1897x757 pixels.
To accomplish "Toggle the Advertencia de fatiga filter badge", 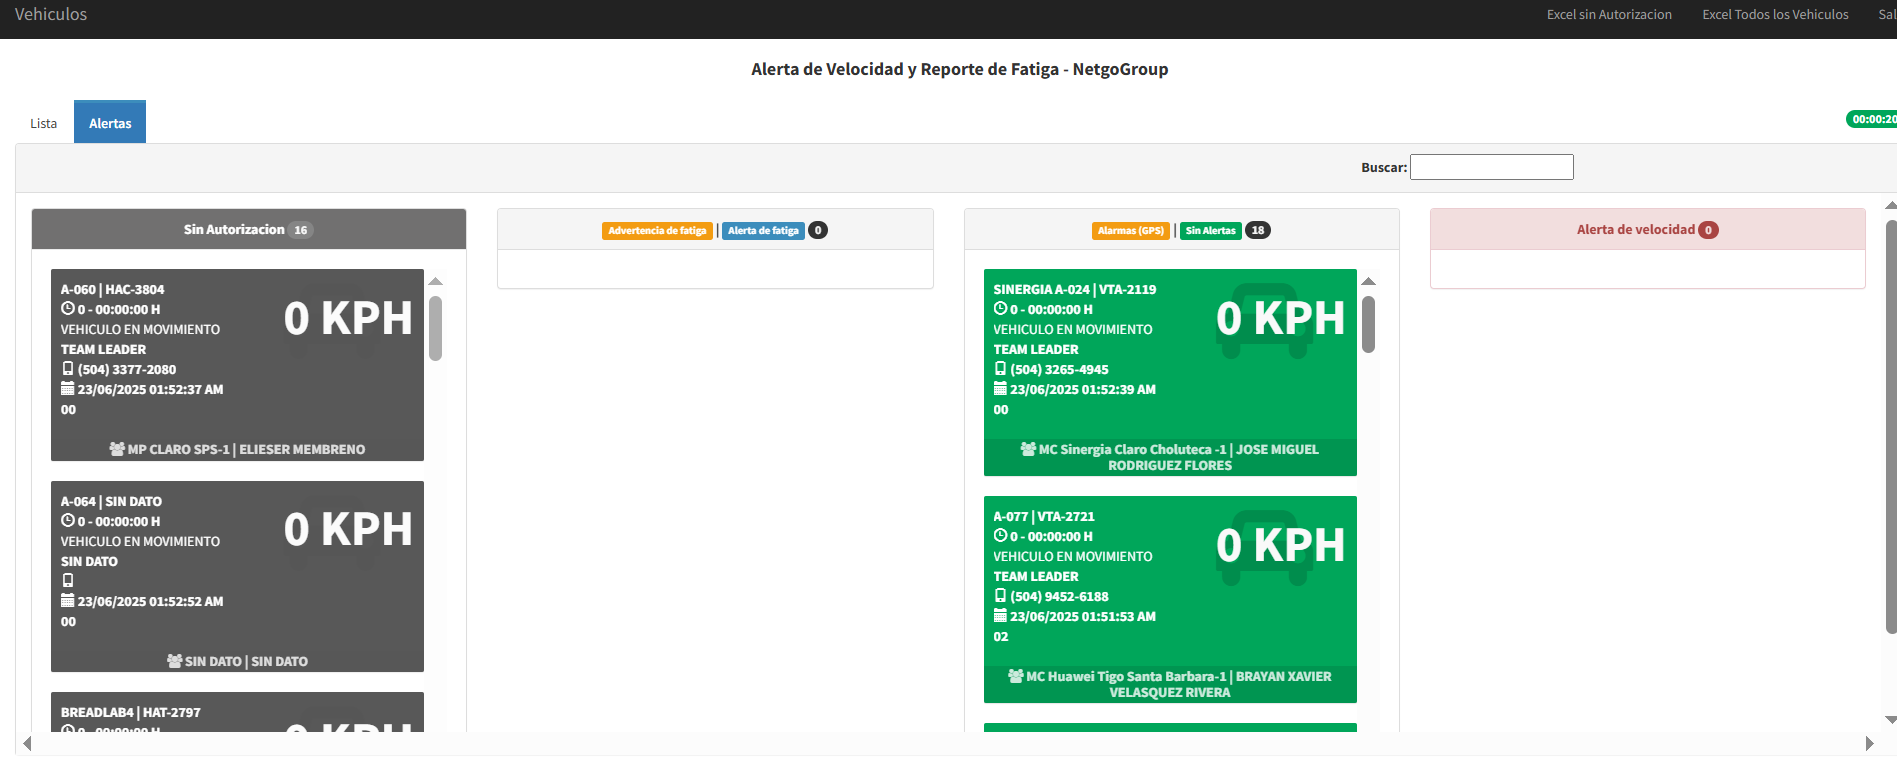I will [657, 231].
